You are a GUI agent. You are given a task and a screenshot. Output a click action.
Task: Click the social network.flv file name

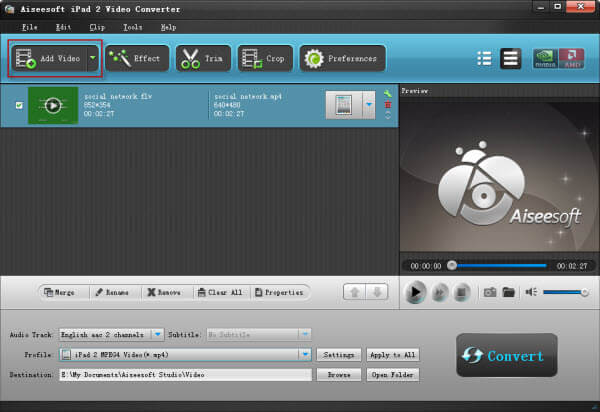coord(118,96)
